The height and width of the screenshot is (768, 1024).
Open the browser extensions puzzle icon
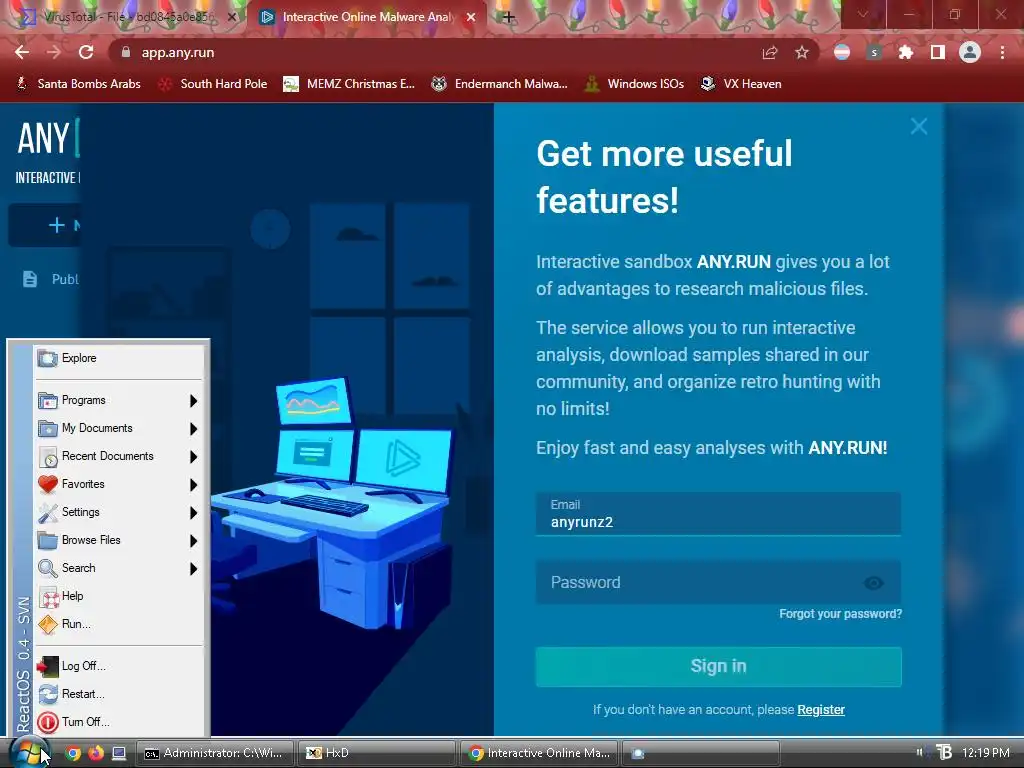[906, 52]
